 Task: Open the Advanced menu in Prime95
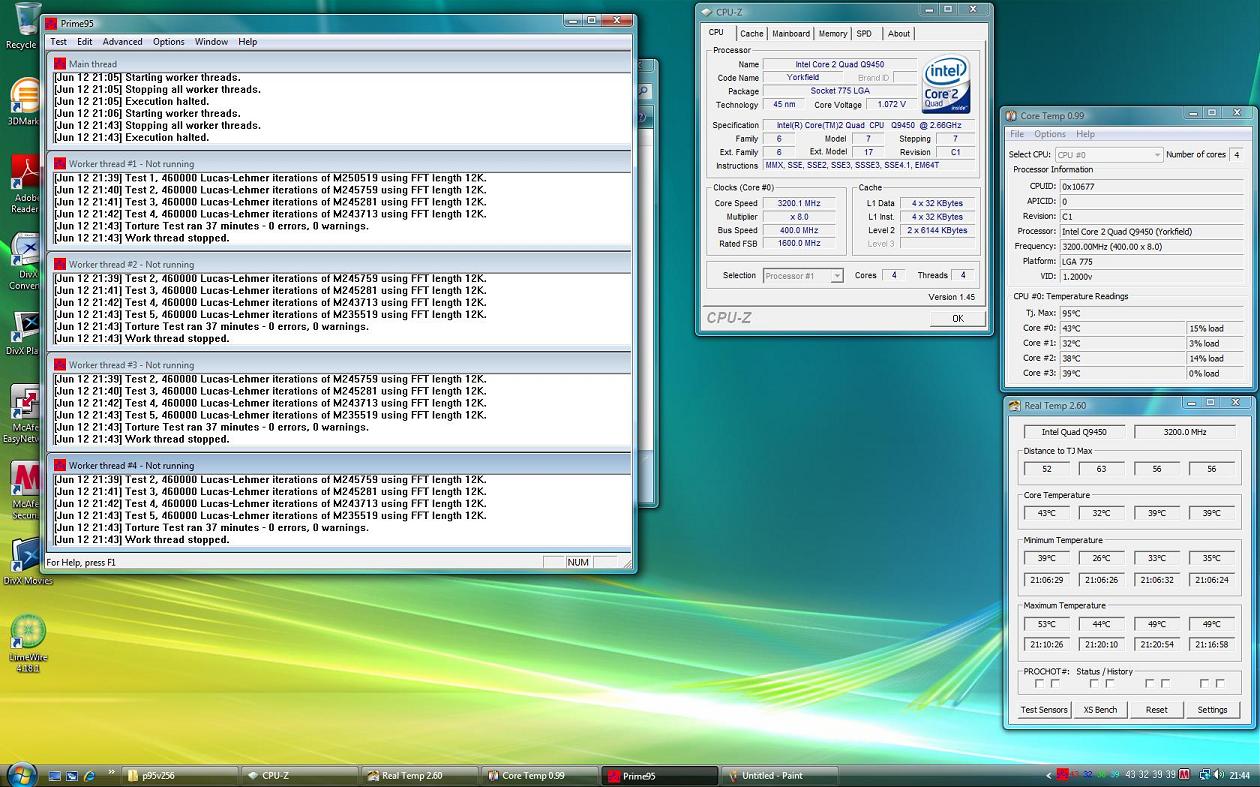pos(122,42)
